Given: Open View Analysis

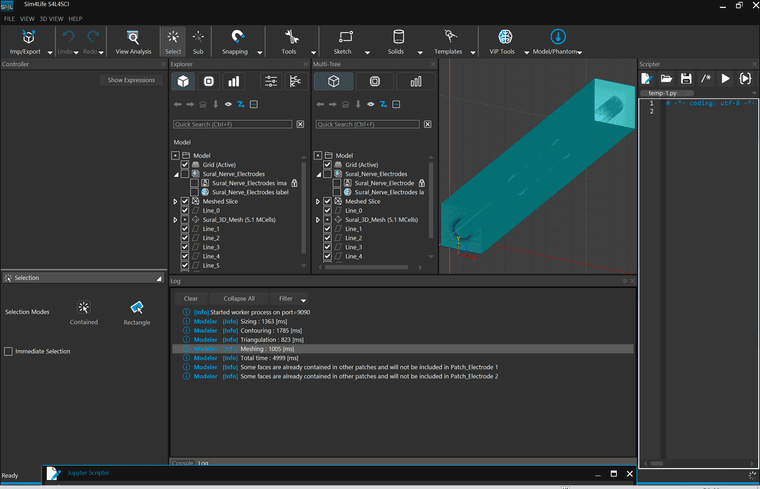Looking at the screenshot, I should [x=133, y=42].
